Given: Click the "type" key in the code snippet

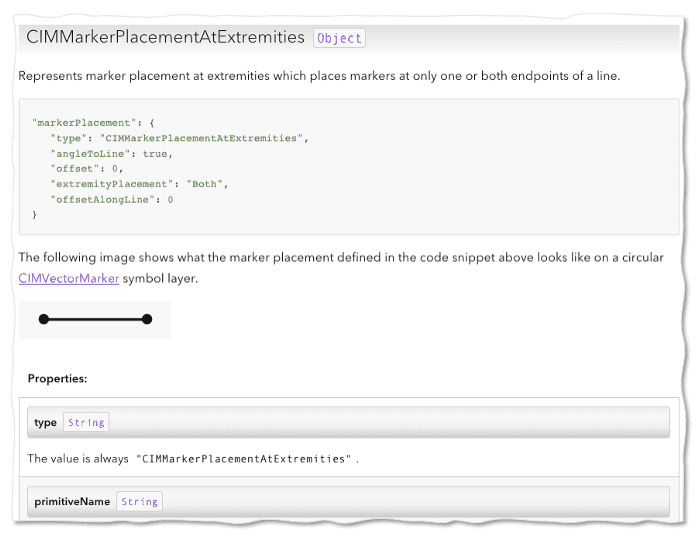Looking at the screenshot, I should [x=69, y=138].
